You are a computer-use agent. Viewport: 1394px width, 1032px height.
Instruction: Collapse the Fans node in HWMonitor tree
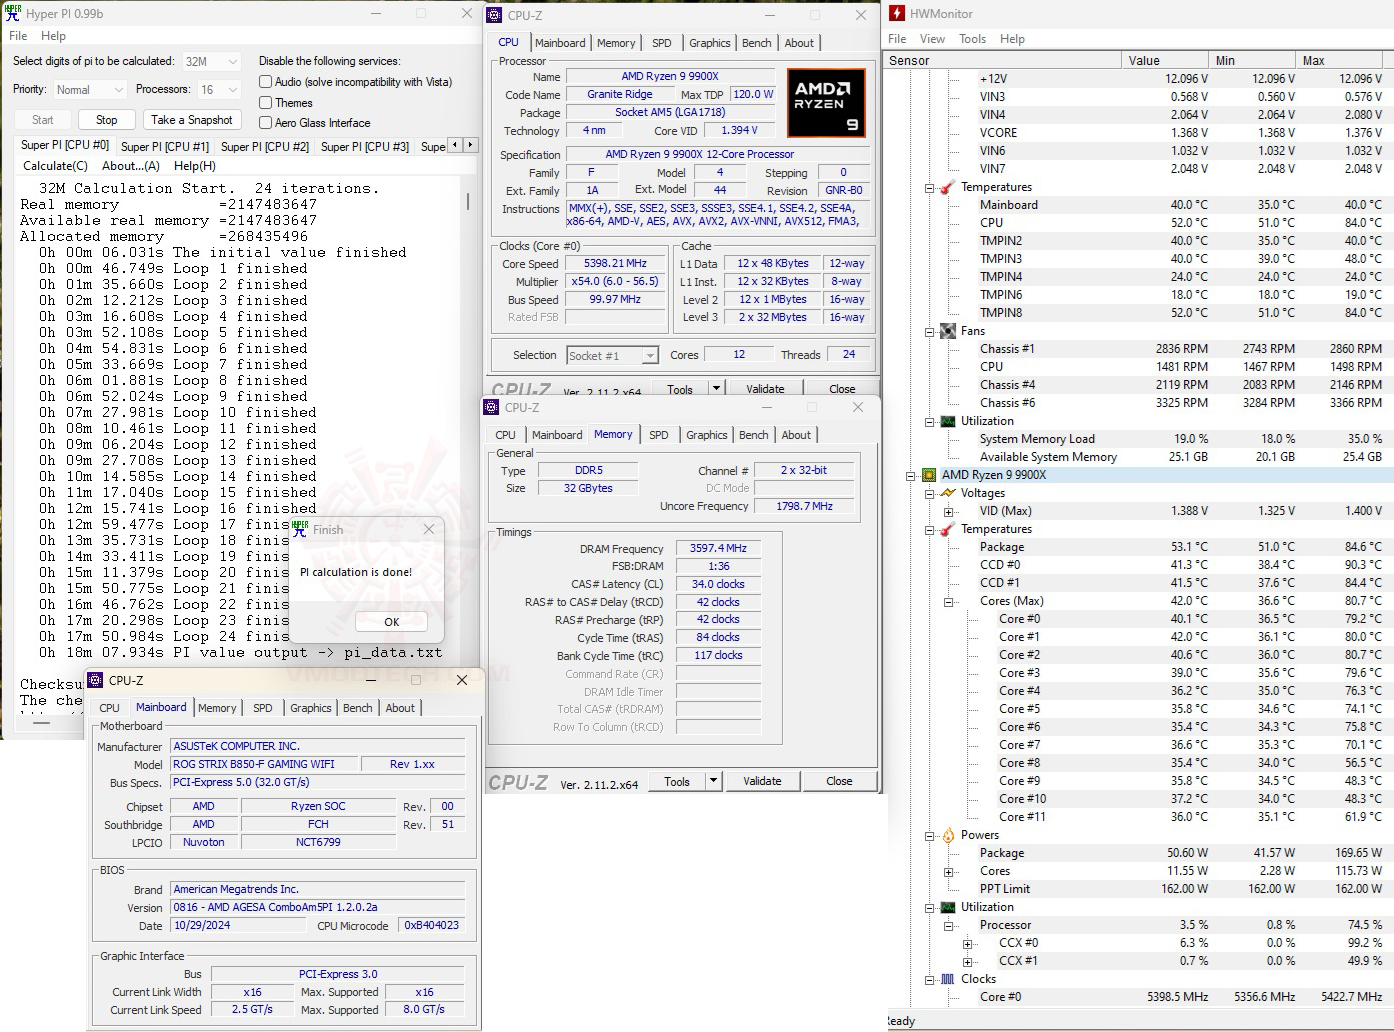tap(929, 330)
